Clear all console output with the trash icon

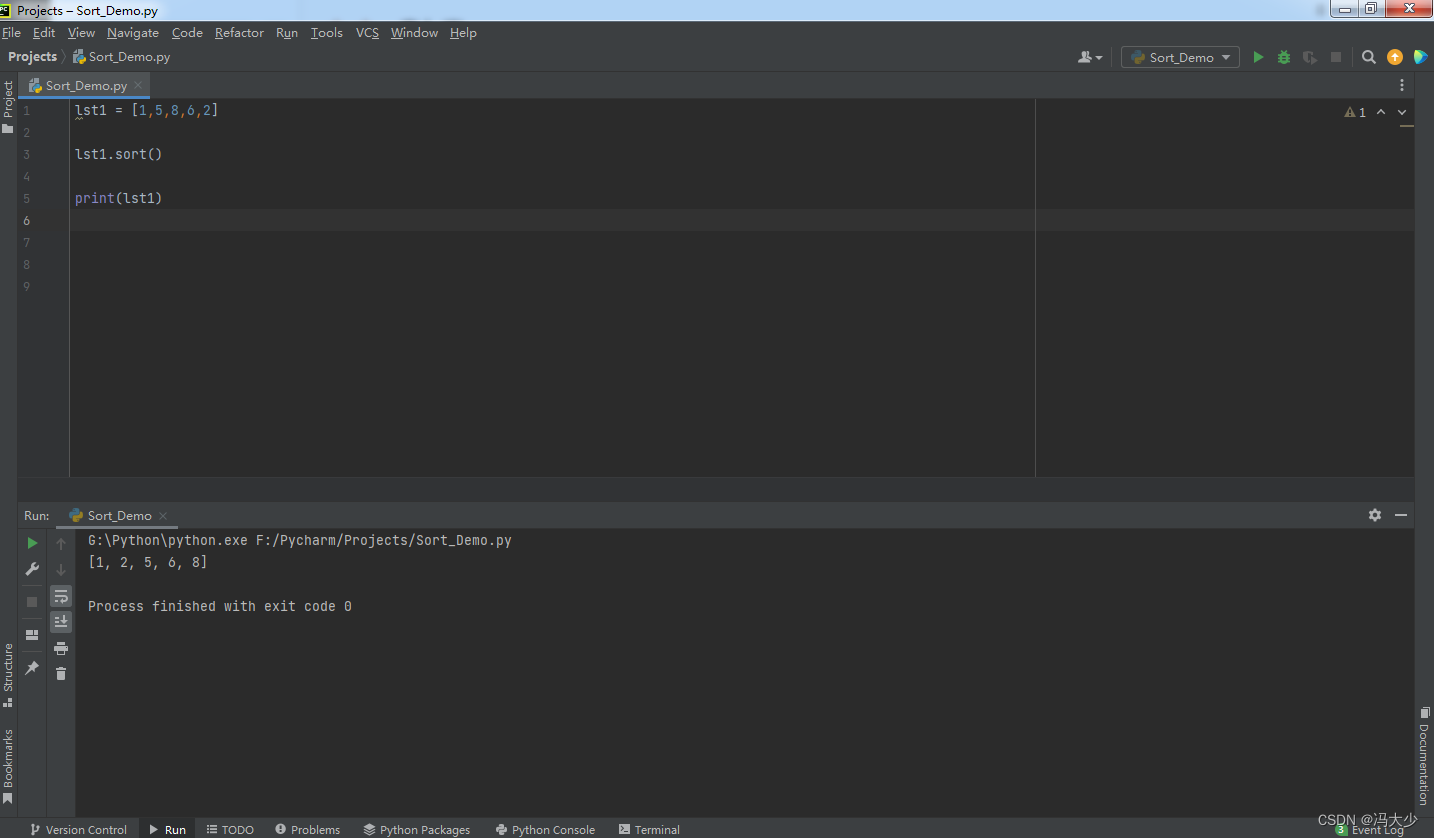tap(61, 674)
